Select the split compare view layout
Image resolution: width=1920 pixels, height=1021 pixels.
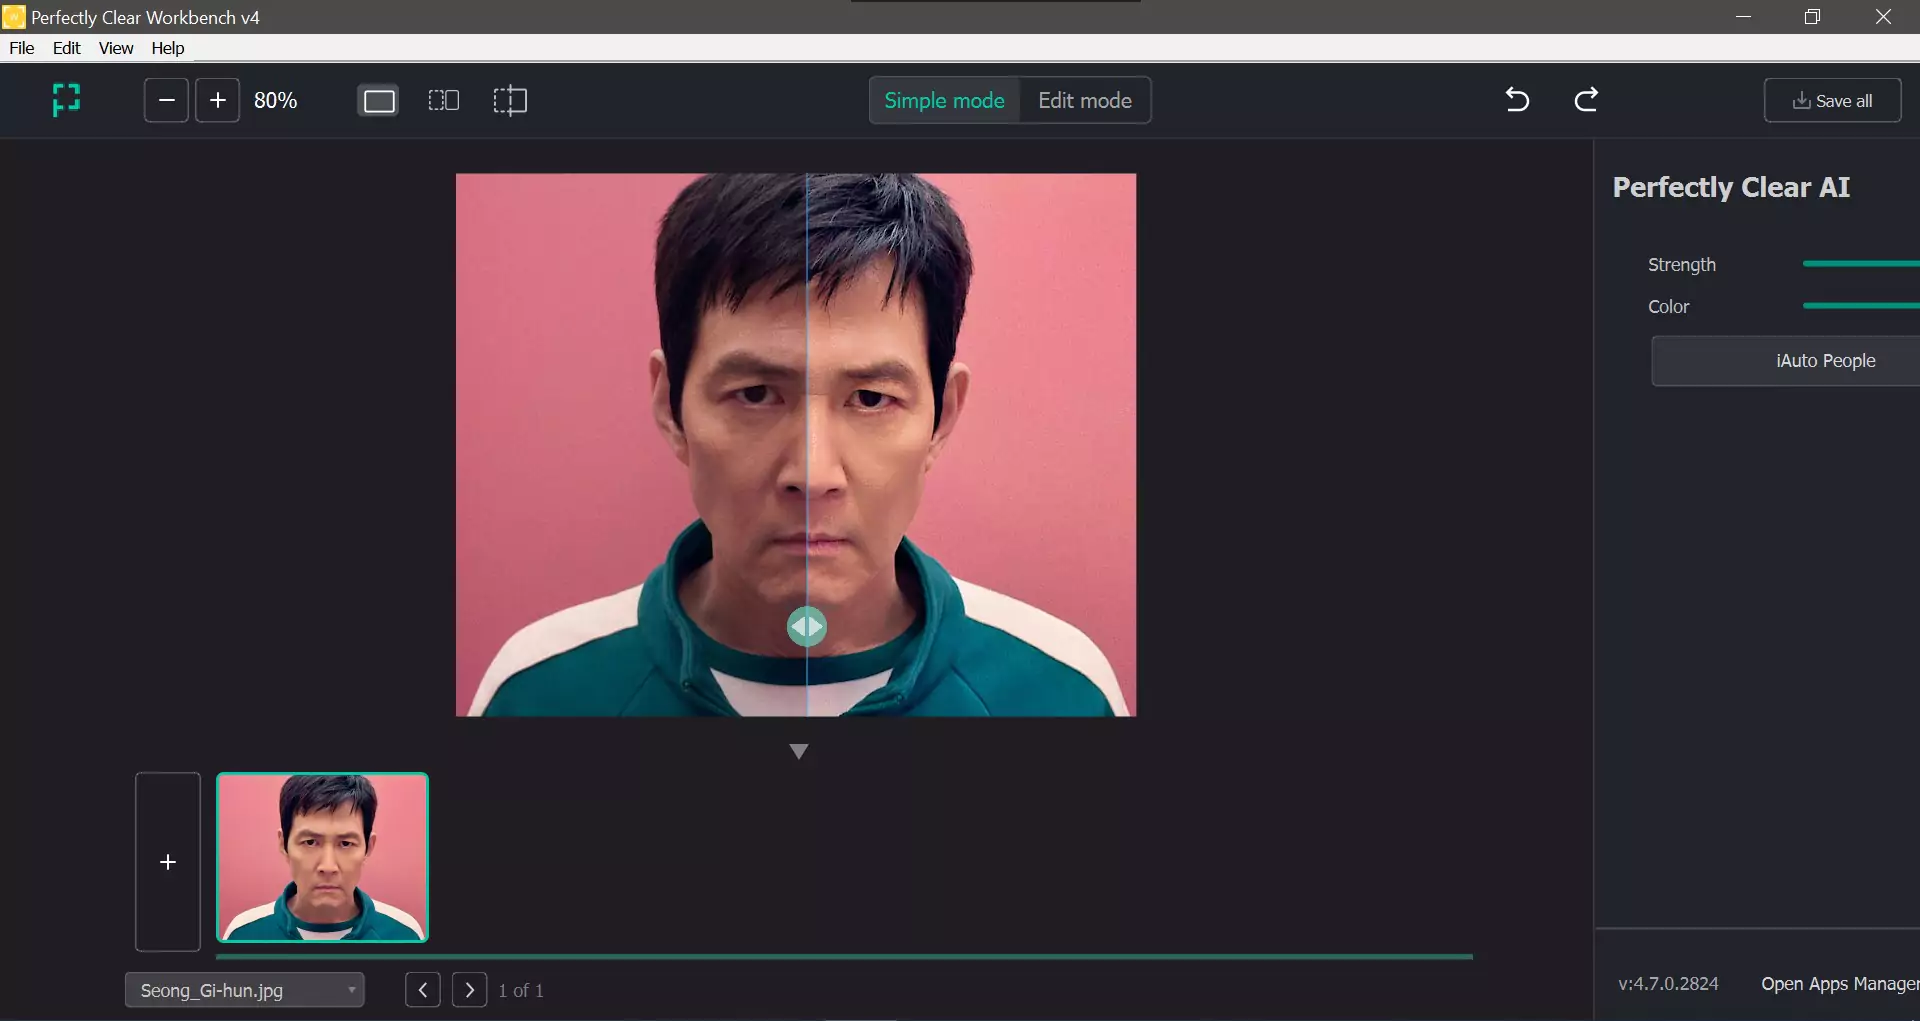click(x=510, y=100)
